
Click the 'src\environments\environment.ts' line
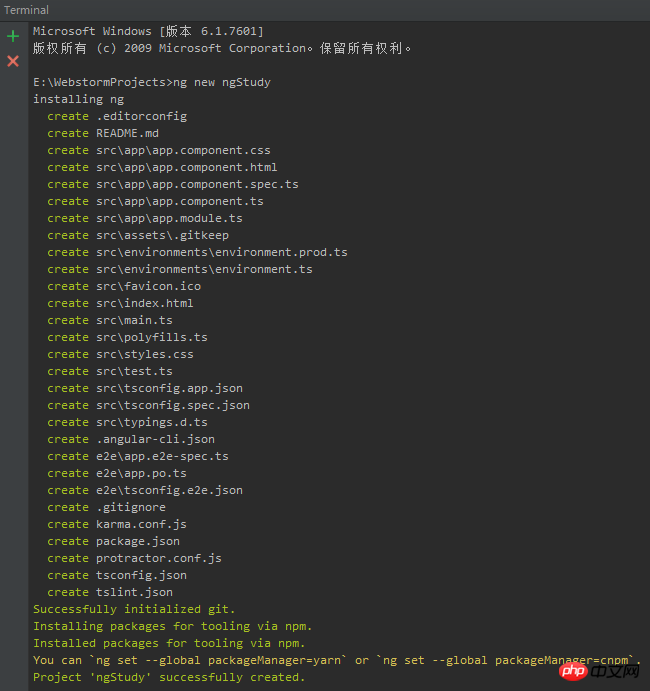(180, 269)
